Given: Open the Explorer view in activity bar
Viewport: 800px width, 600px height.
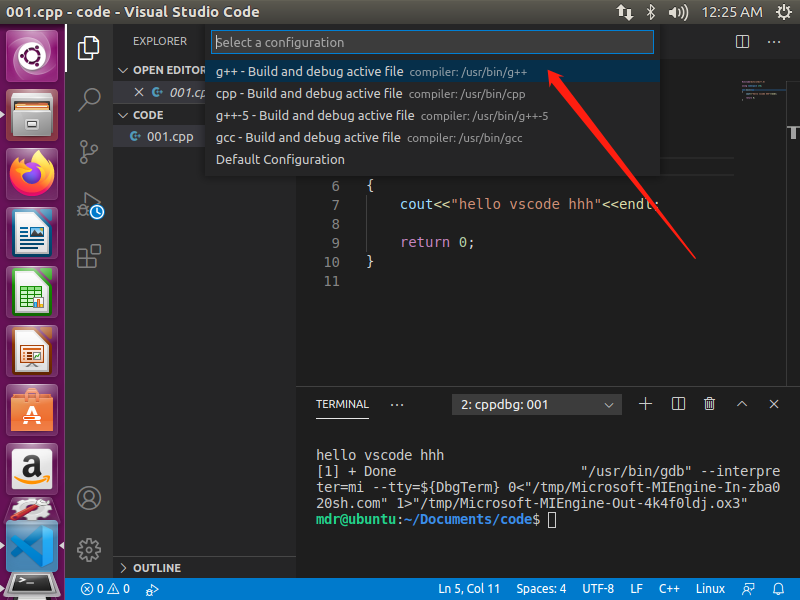Looking at the screenshot, I should coord(89,48).
